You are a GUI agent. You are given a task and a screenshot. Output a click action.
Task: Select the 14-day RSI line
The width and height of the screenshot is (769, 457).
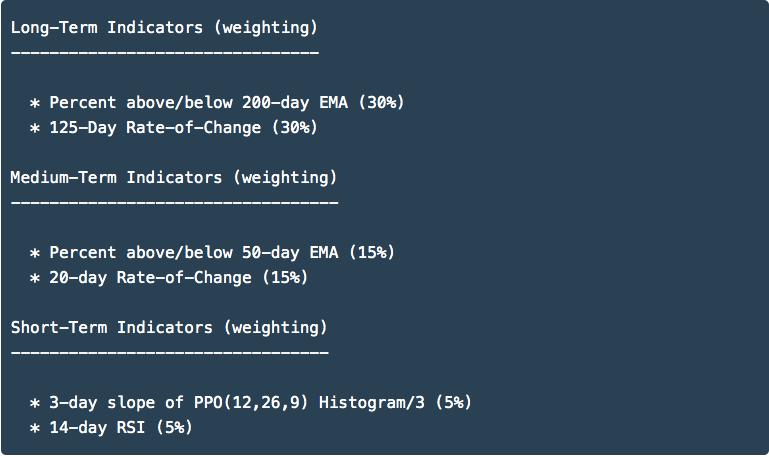(111, 428)
